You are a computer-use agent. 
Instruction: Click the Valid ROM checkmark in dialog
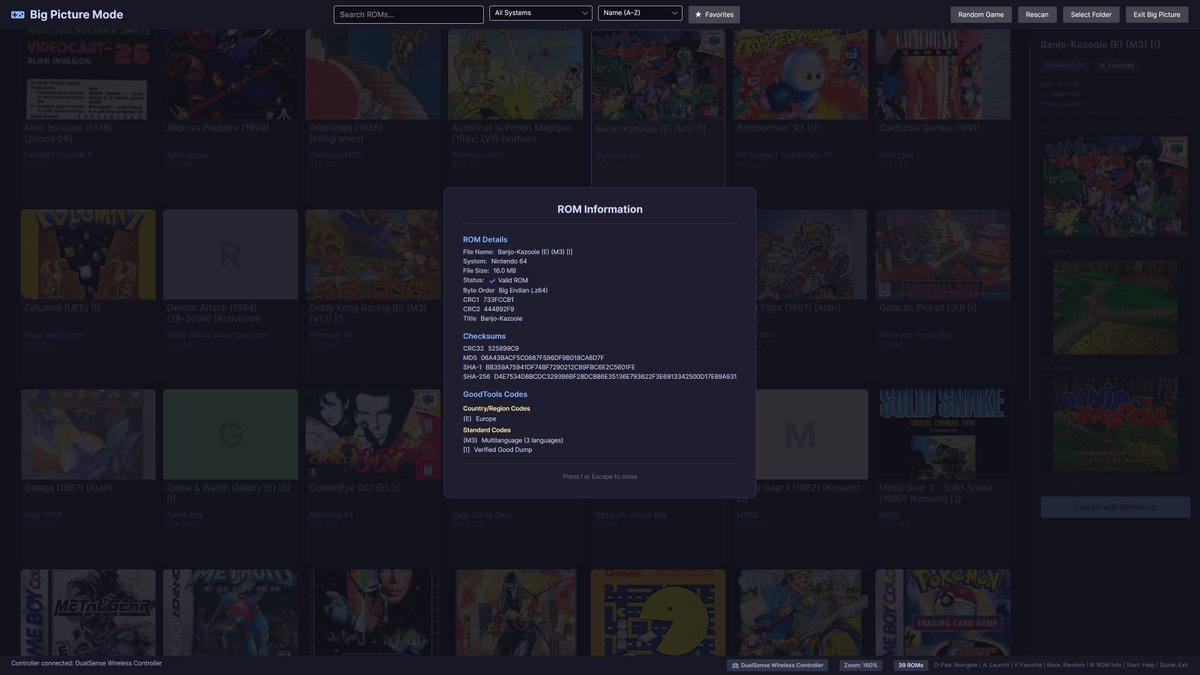tap(492, 281)
